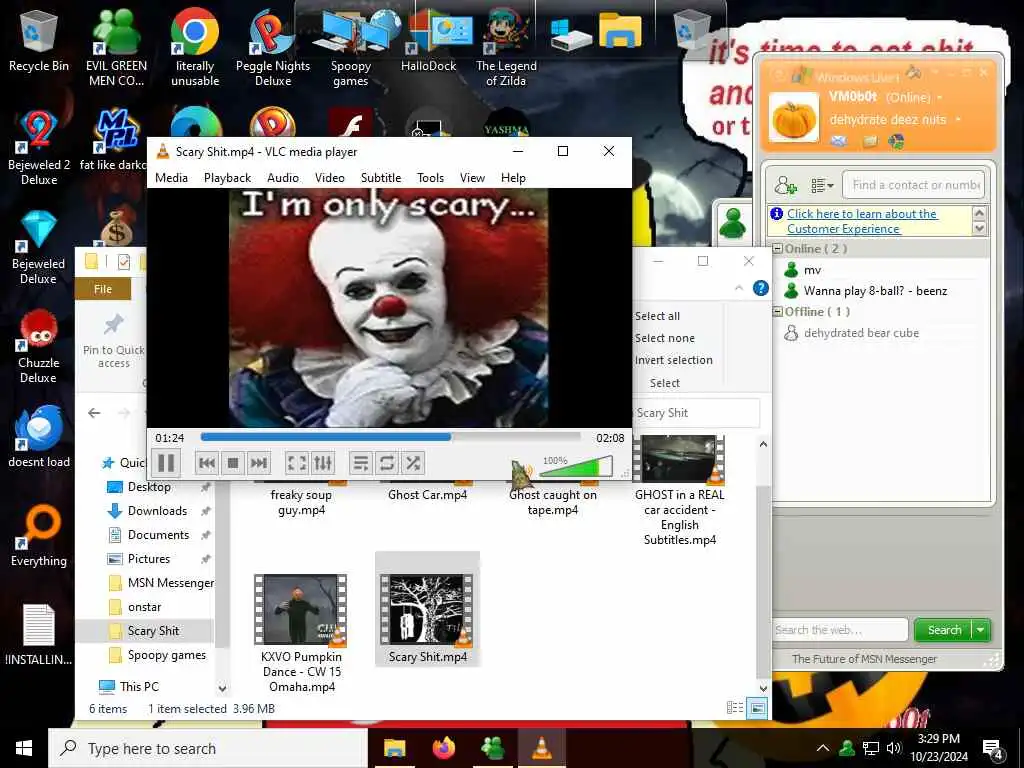Open Downloads in the navigation pane

click(157, 511)
